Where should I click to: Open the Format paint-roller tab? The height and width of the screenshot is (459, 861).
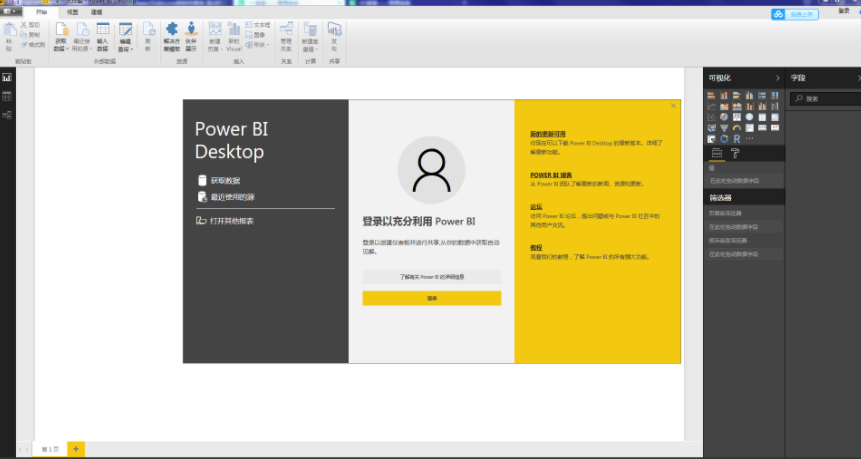tap(736, 154)
